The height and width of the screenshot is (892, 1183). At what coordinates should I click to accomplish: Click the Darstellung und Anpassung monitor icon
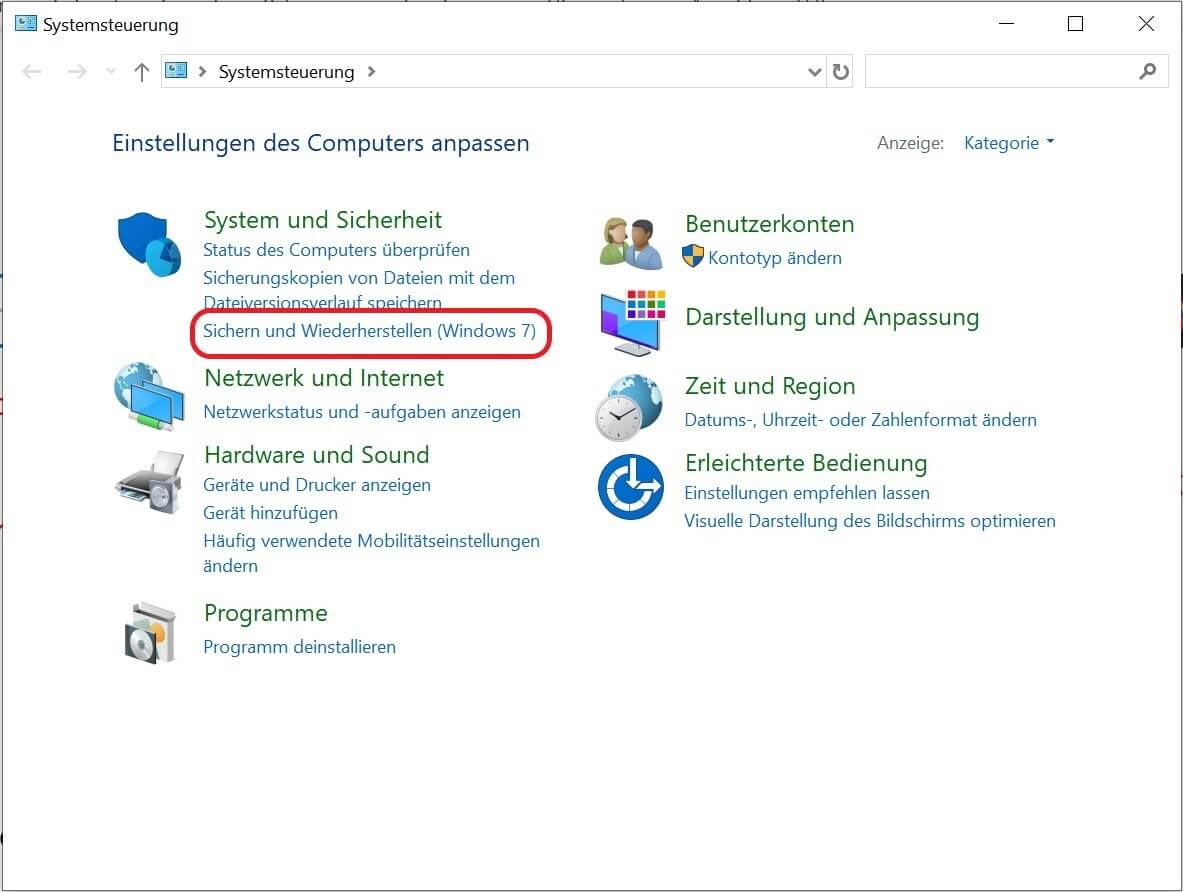tap(631, 322)
